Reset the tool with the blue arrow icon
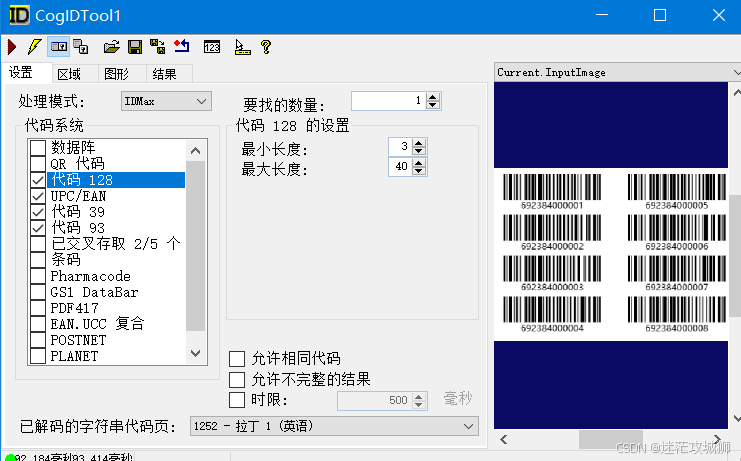741x461 pixels. 182,46
